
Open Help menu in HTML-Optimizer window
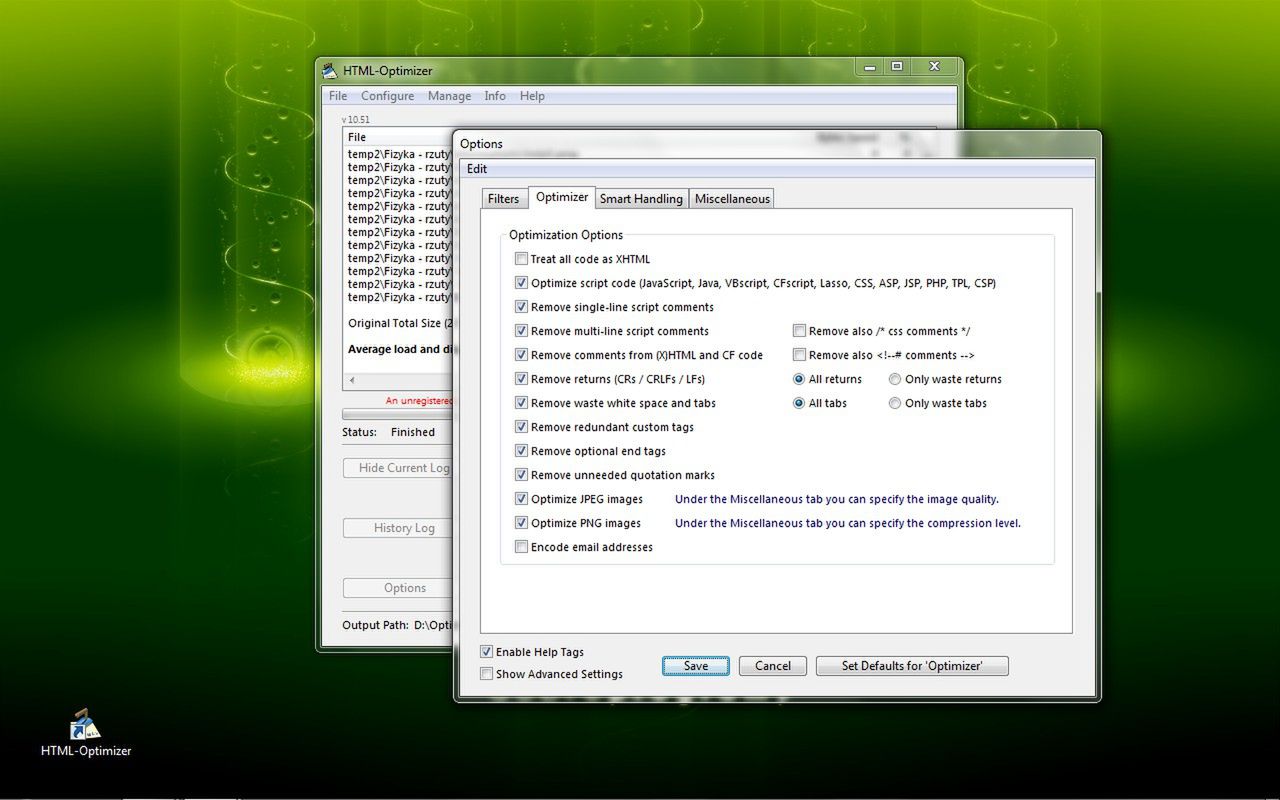click(532, 96)
